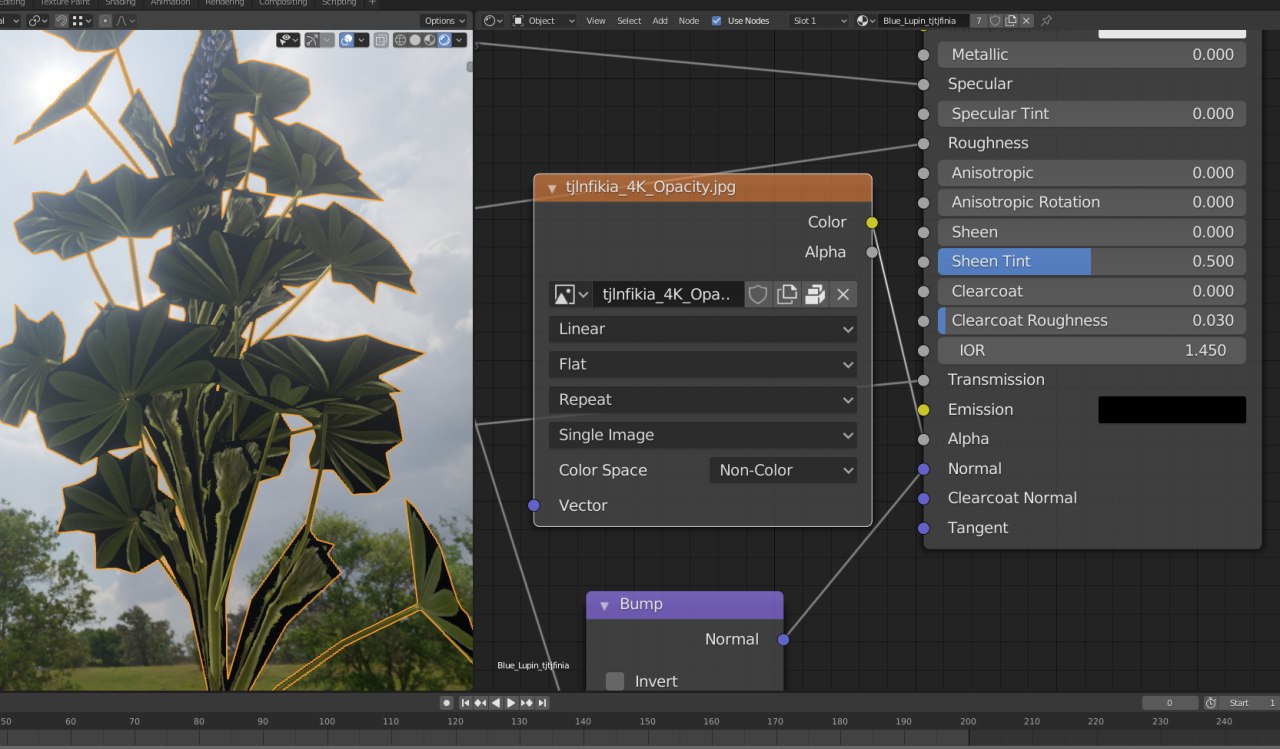The width and height of the screenshot is (1280, 749).
Task: Enable Invert checkbox in Bump node
Action: 615,681
